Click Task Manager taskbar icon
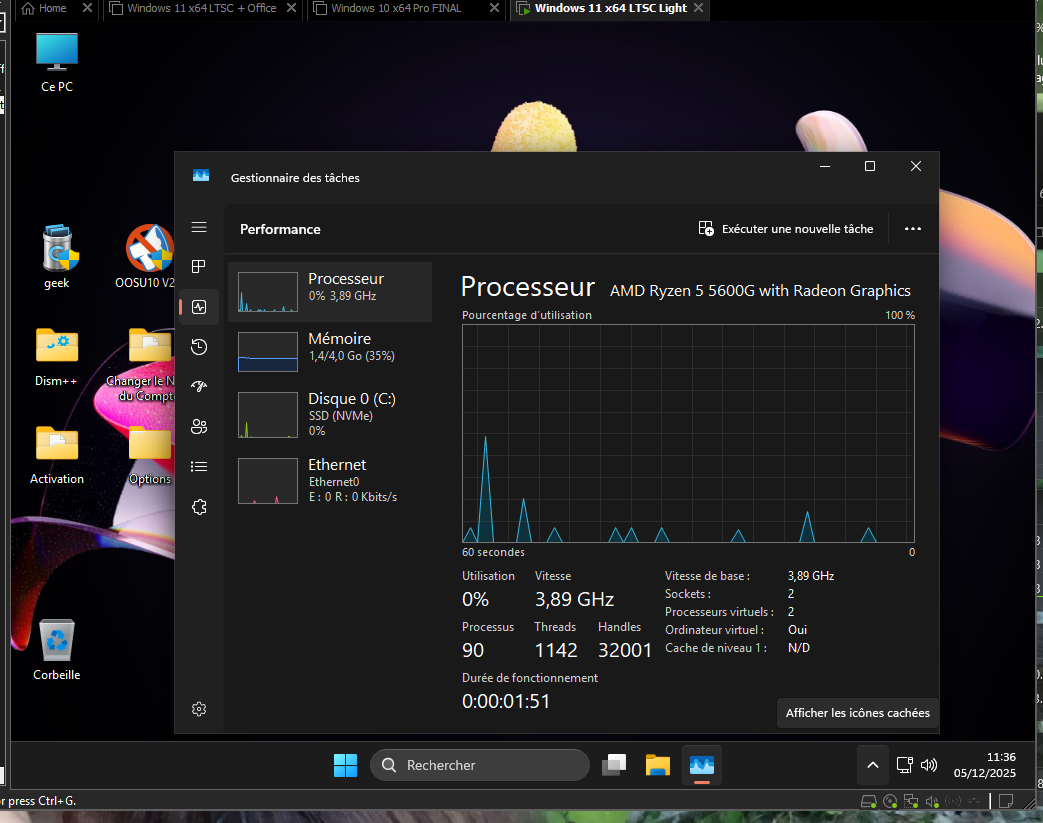The height and width of the screenshot is (823, 1043). 702,765
